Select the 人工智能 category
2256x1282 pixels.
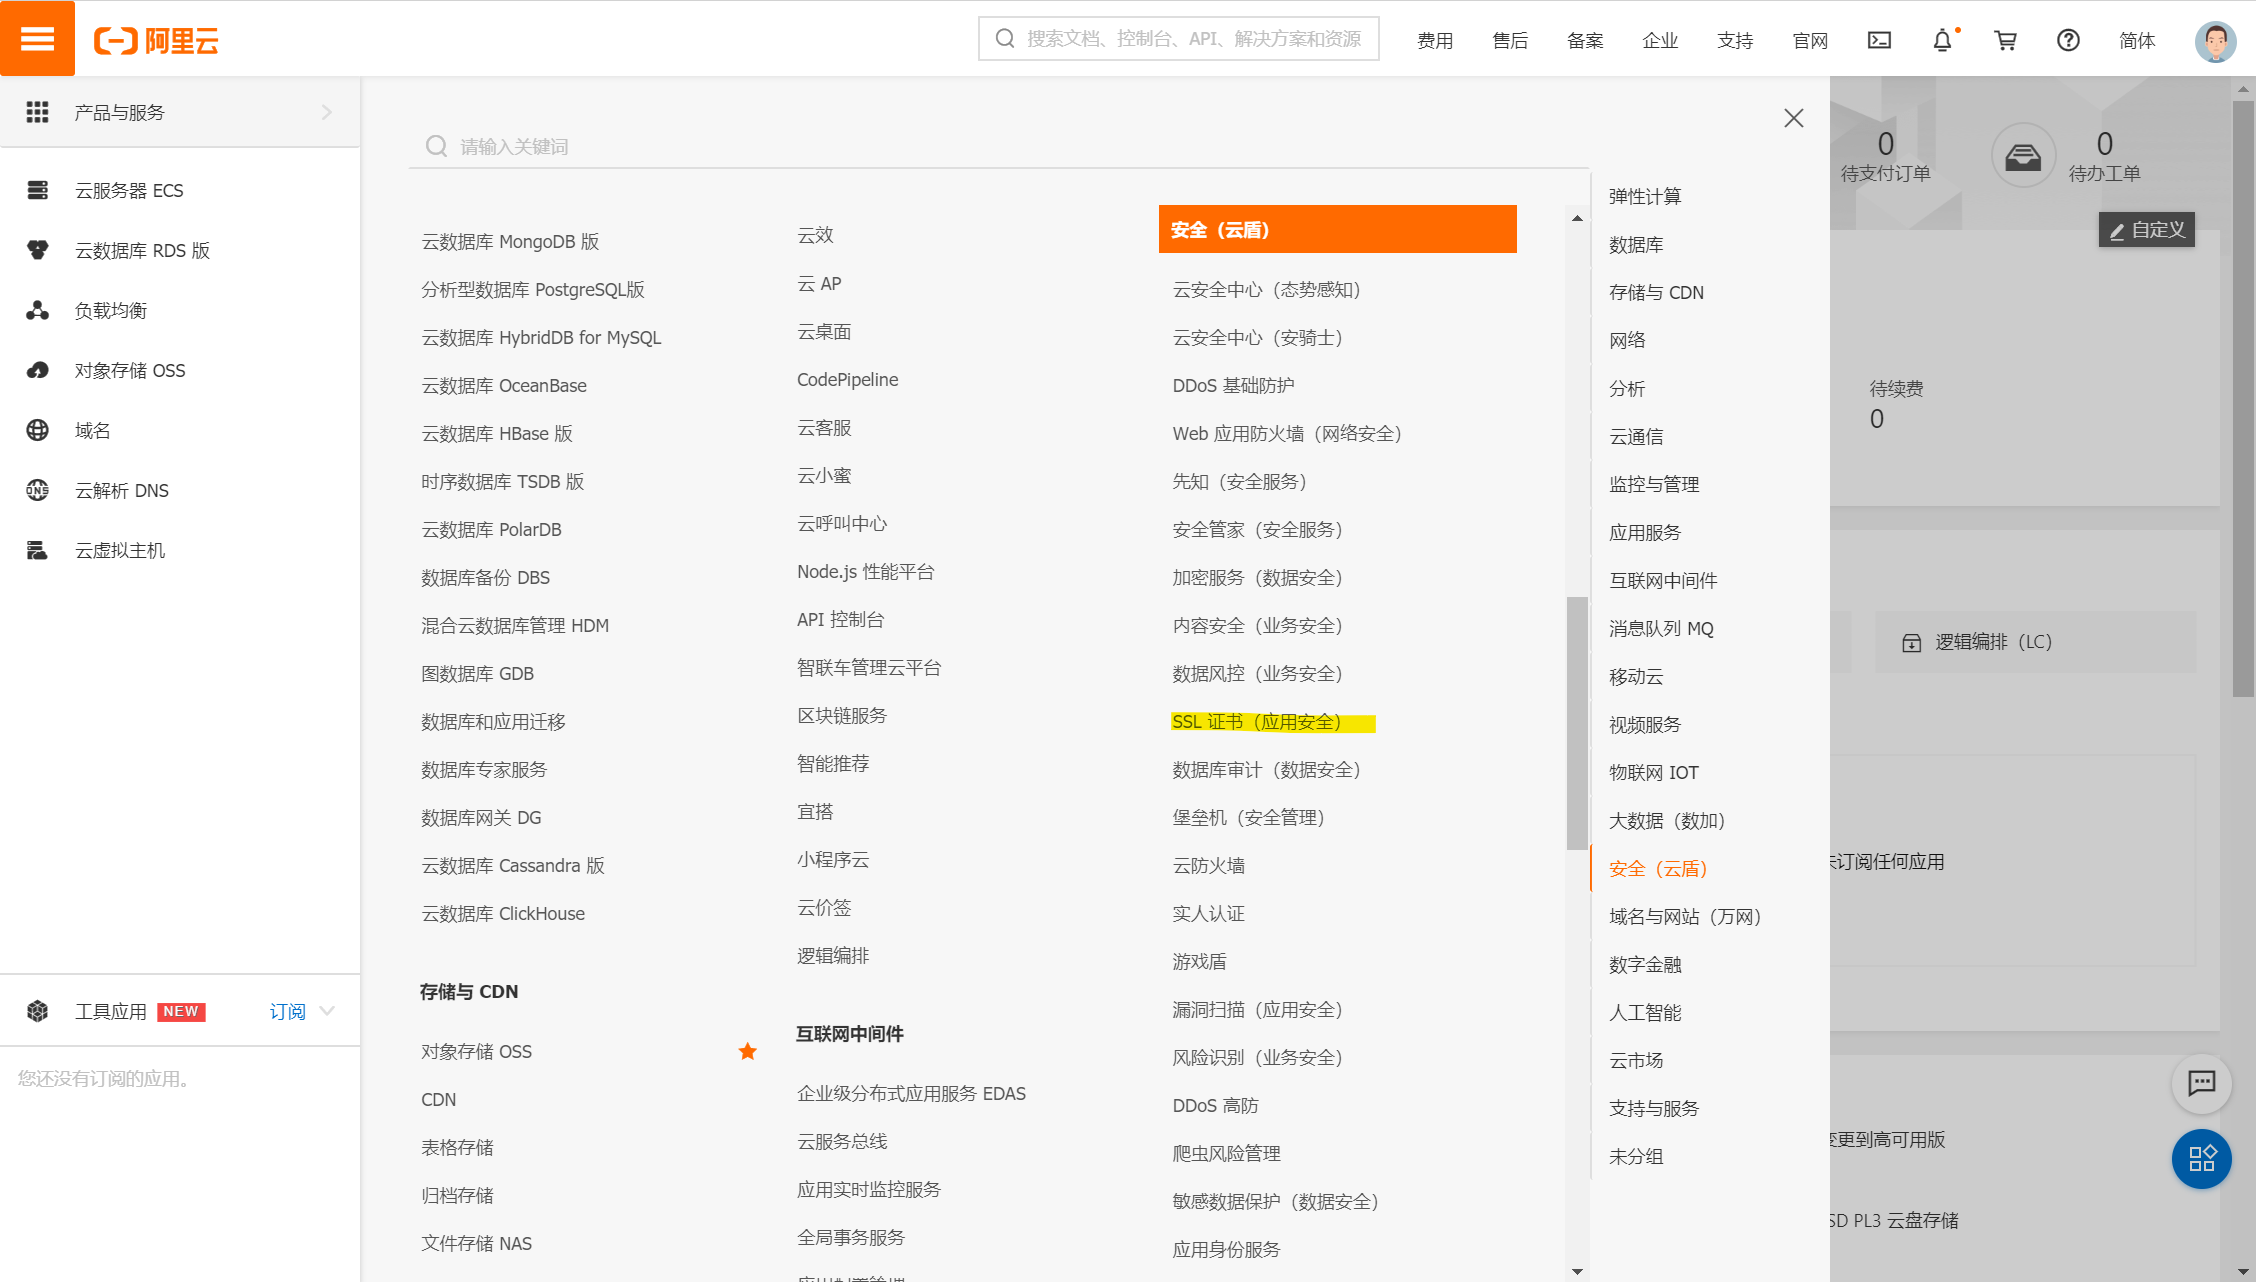click(1645, 1012)
